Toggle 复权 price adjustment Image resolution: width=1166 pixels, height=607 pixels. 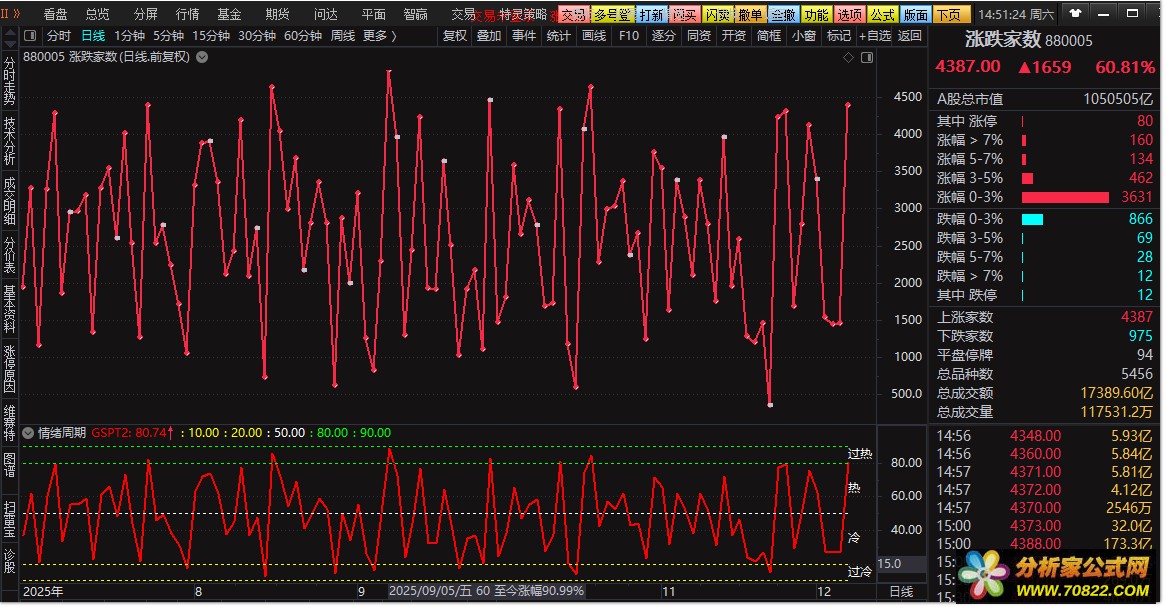(x=454, y=36)
